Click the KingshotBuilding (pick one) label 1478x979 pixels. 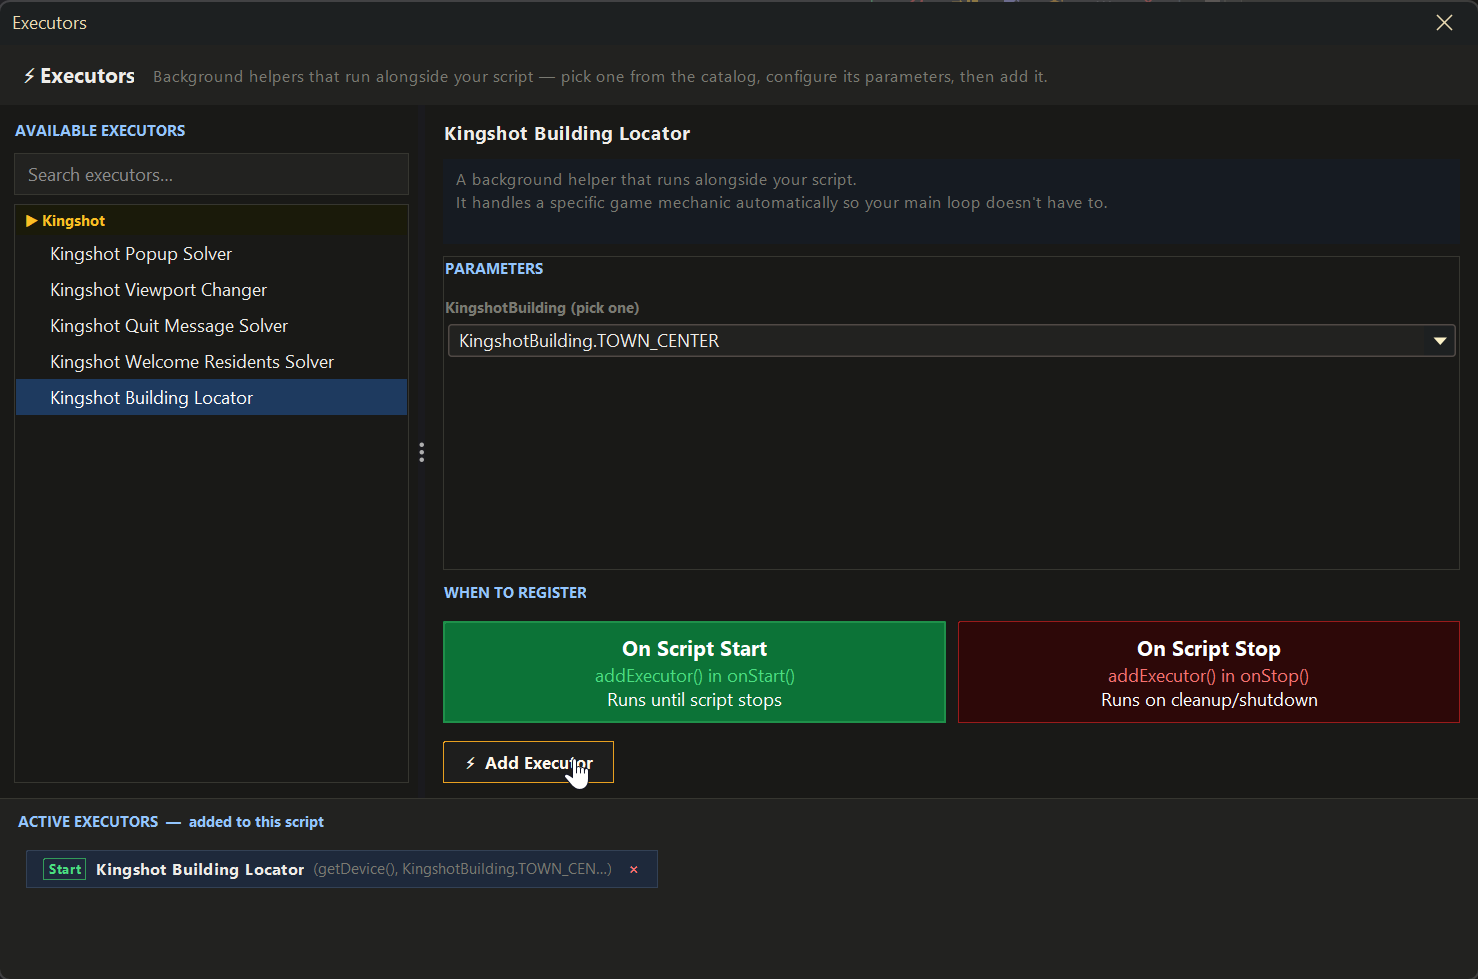click(x=542, y=308)
